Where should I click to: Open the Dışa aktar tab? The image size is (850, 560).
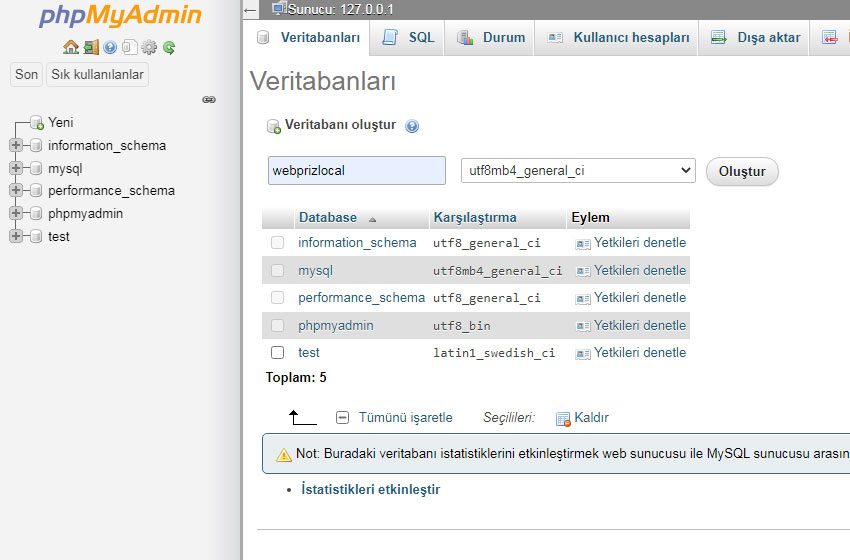tap(755, 37)
